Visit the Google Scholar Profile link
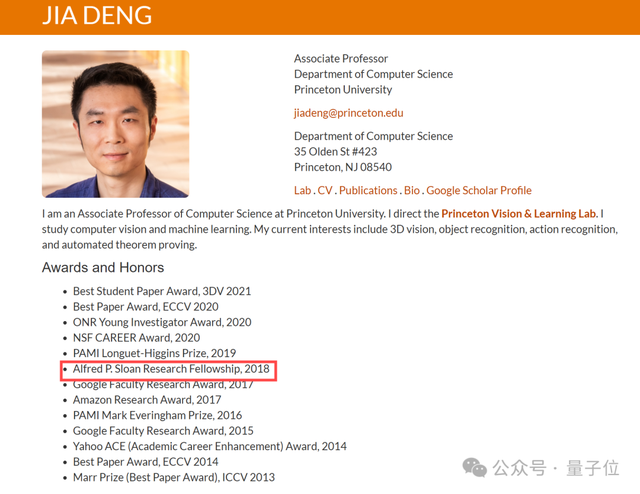Viewport: 640px width, 494px height. click(479, 190)
